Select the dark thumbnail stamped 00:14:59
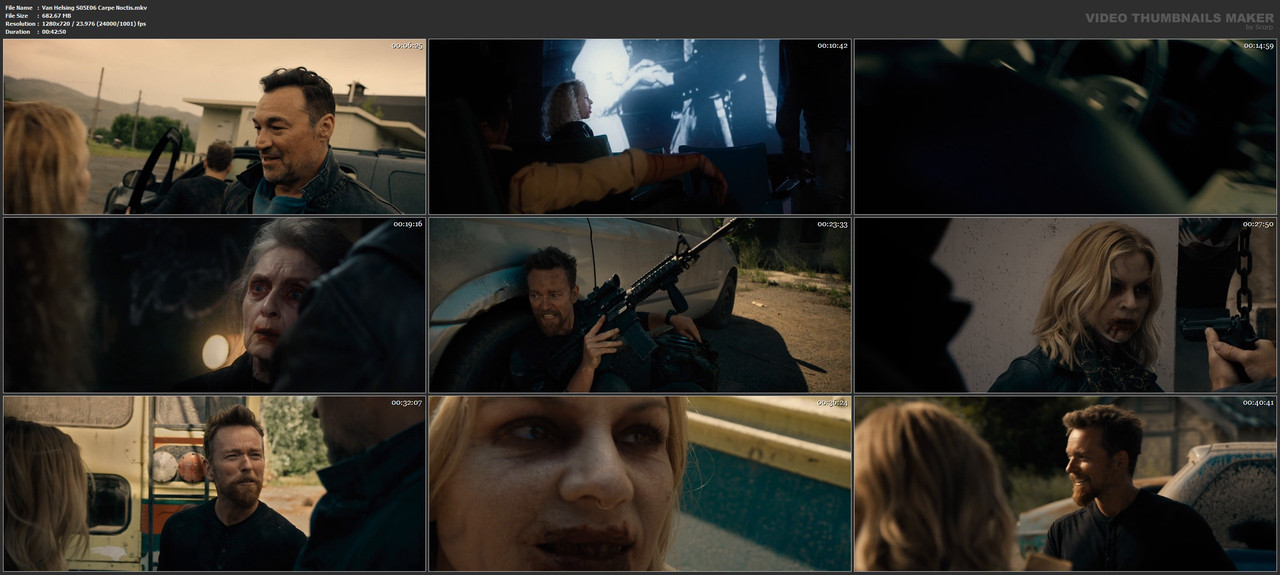 [x=1065, y=127]
